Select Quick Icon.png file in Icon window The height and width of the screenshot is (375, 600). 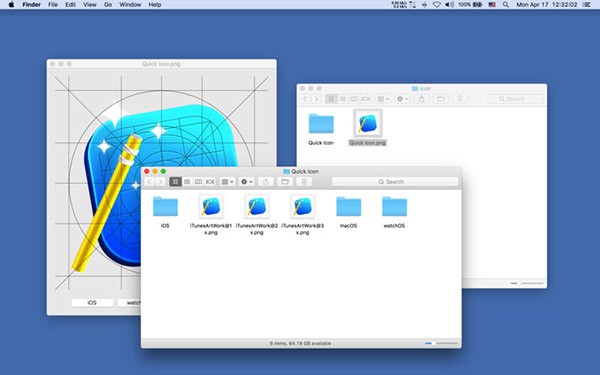click(367, 128)
